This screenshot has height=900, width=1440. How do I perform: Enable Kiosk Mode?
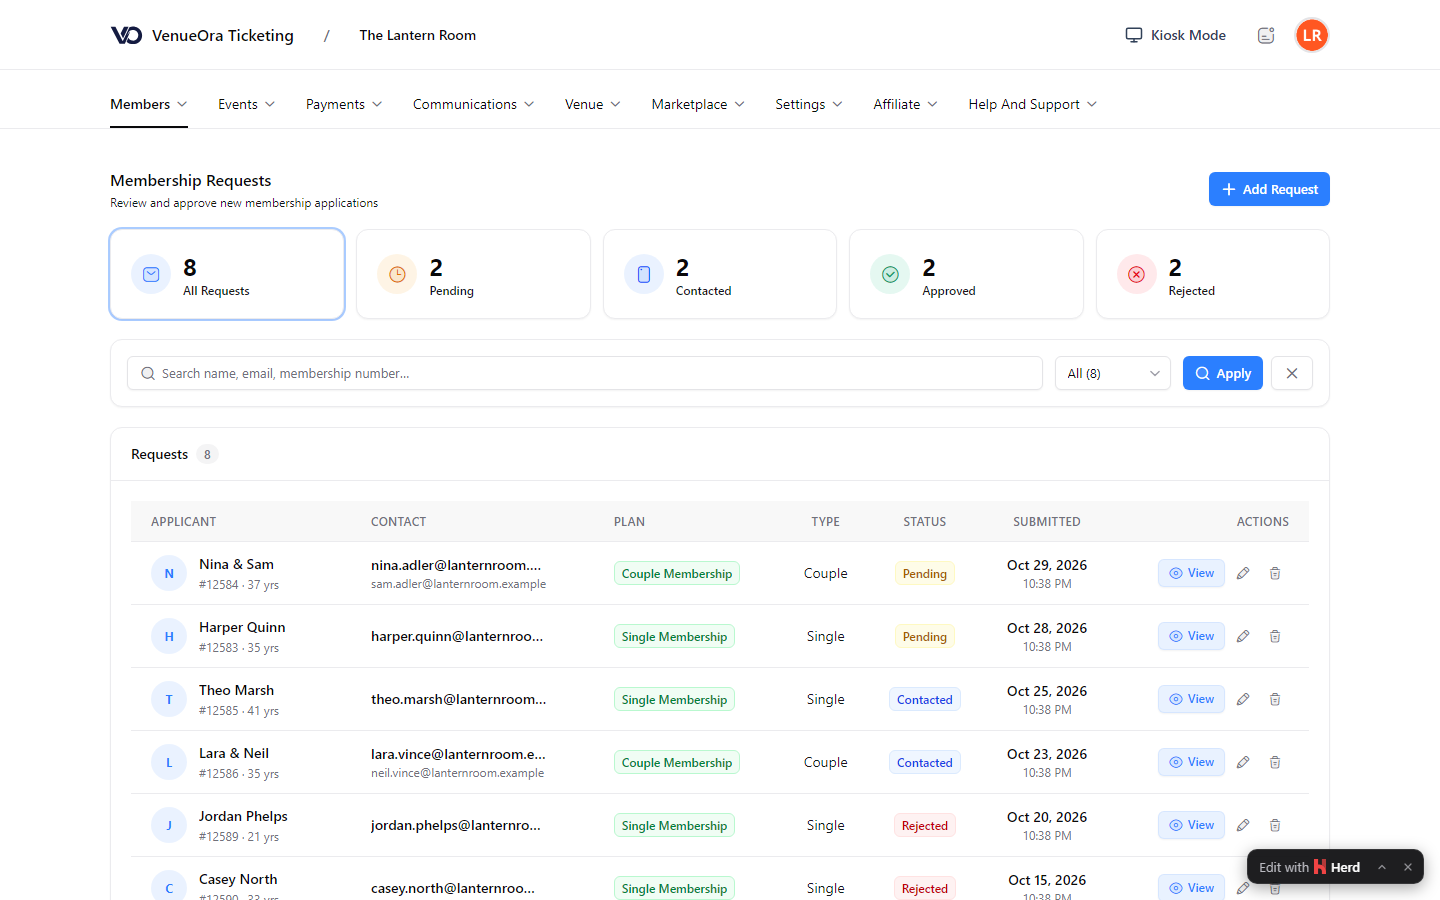click(1176, 35)
